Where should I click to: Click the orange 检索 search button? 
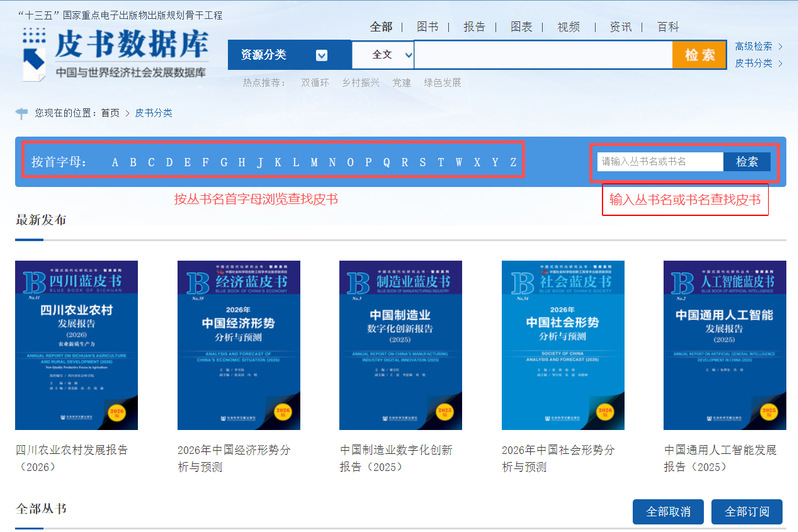(x=699, y=54)
